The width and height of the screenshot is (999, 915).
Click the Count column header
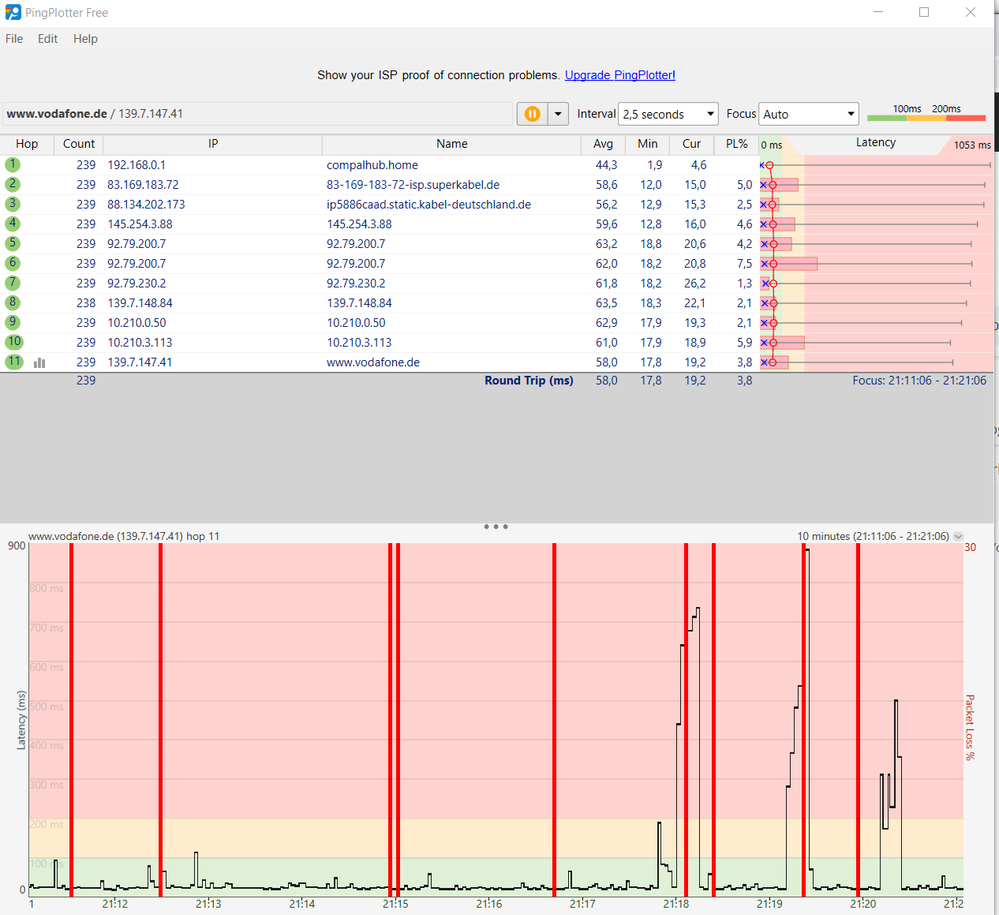[x=78, y=144]
